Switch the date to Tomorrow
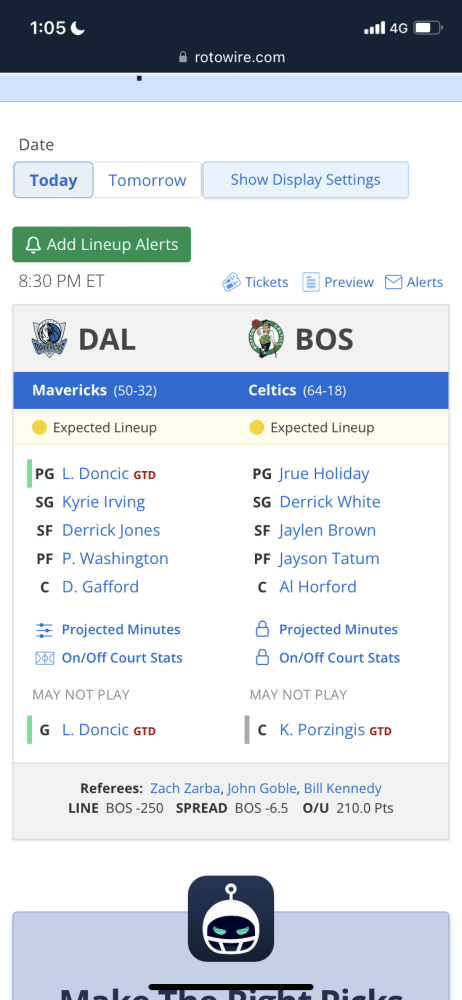This screenshot has width=462, height=1000. [147, 180]
